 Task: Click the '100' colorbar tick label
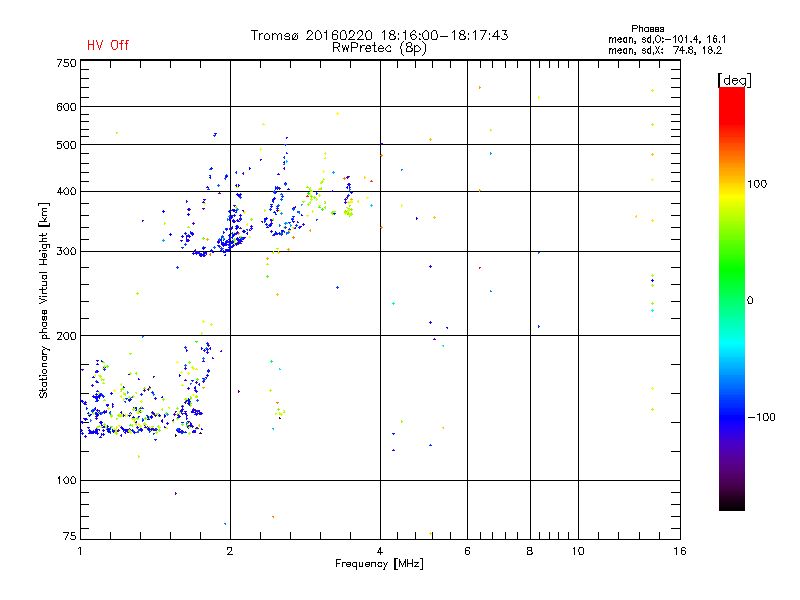[x=757, y=184]
